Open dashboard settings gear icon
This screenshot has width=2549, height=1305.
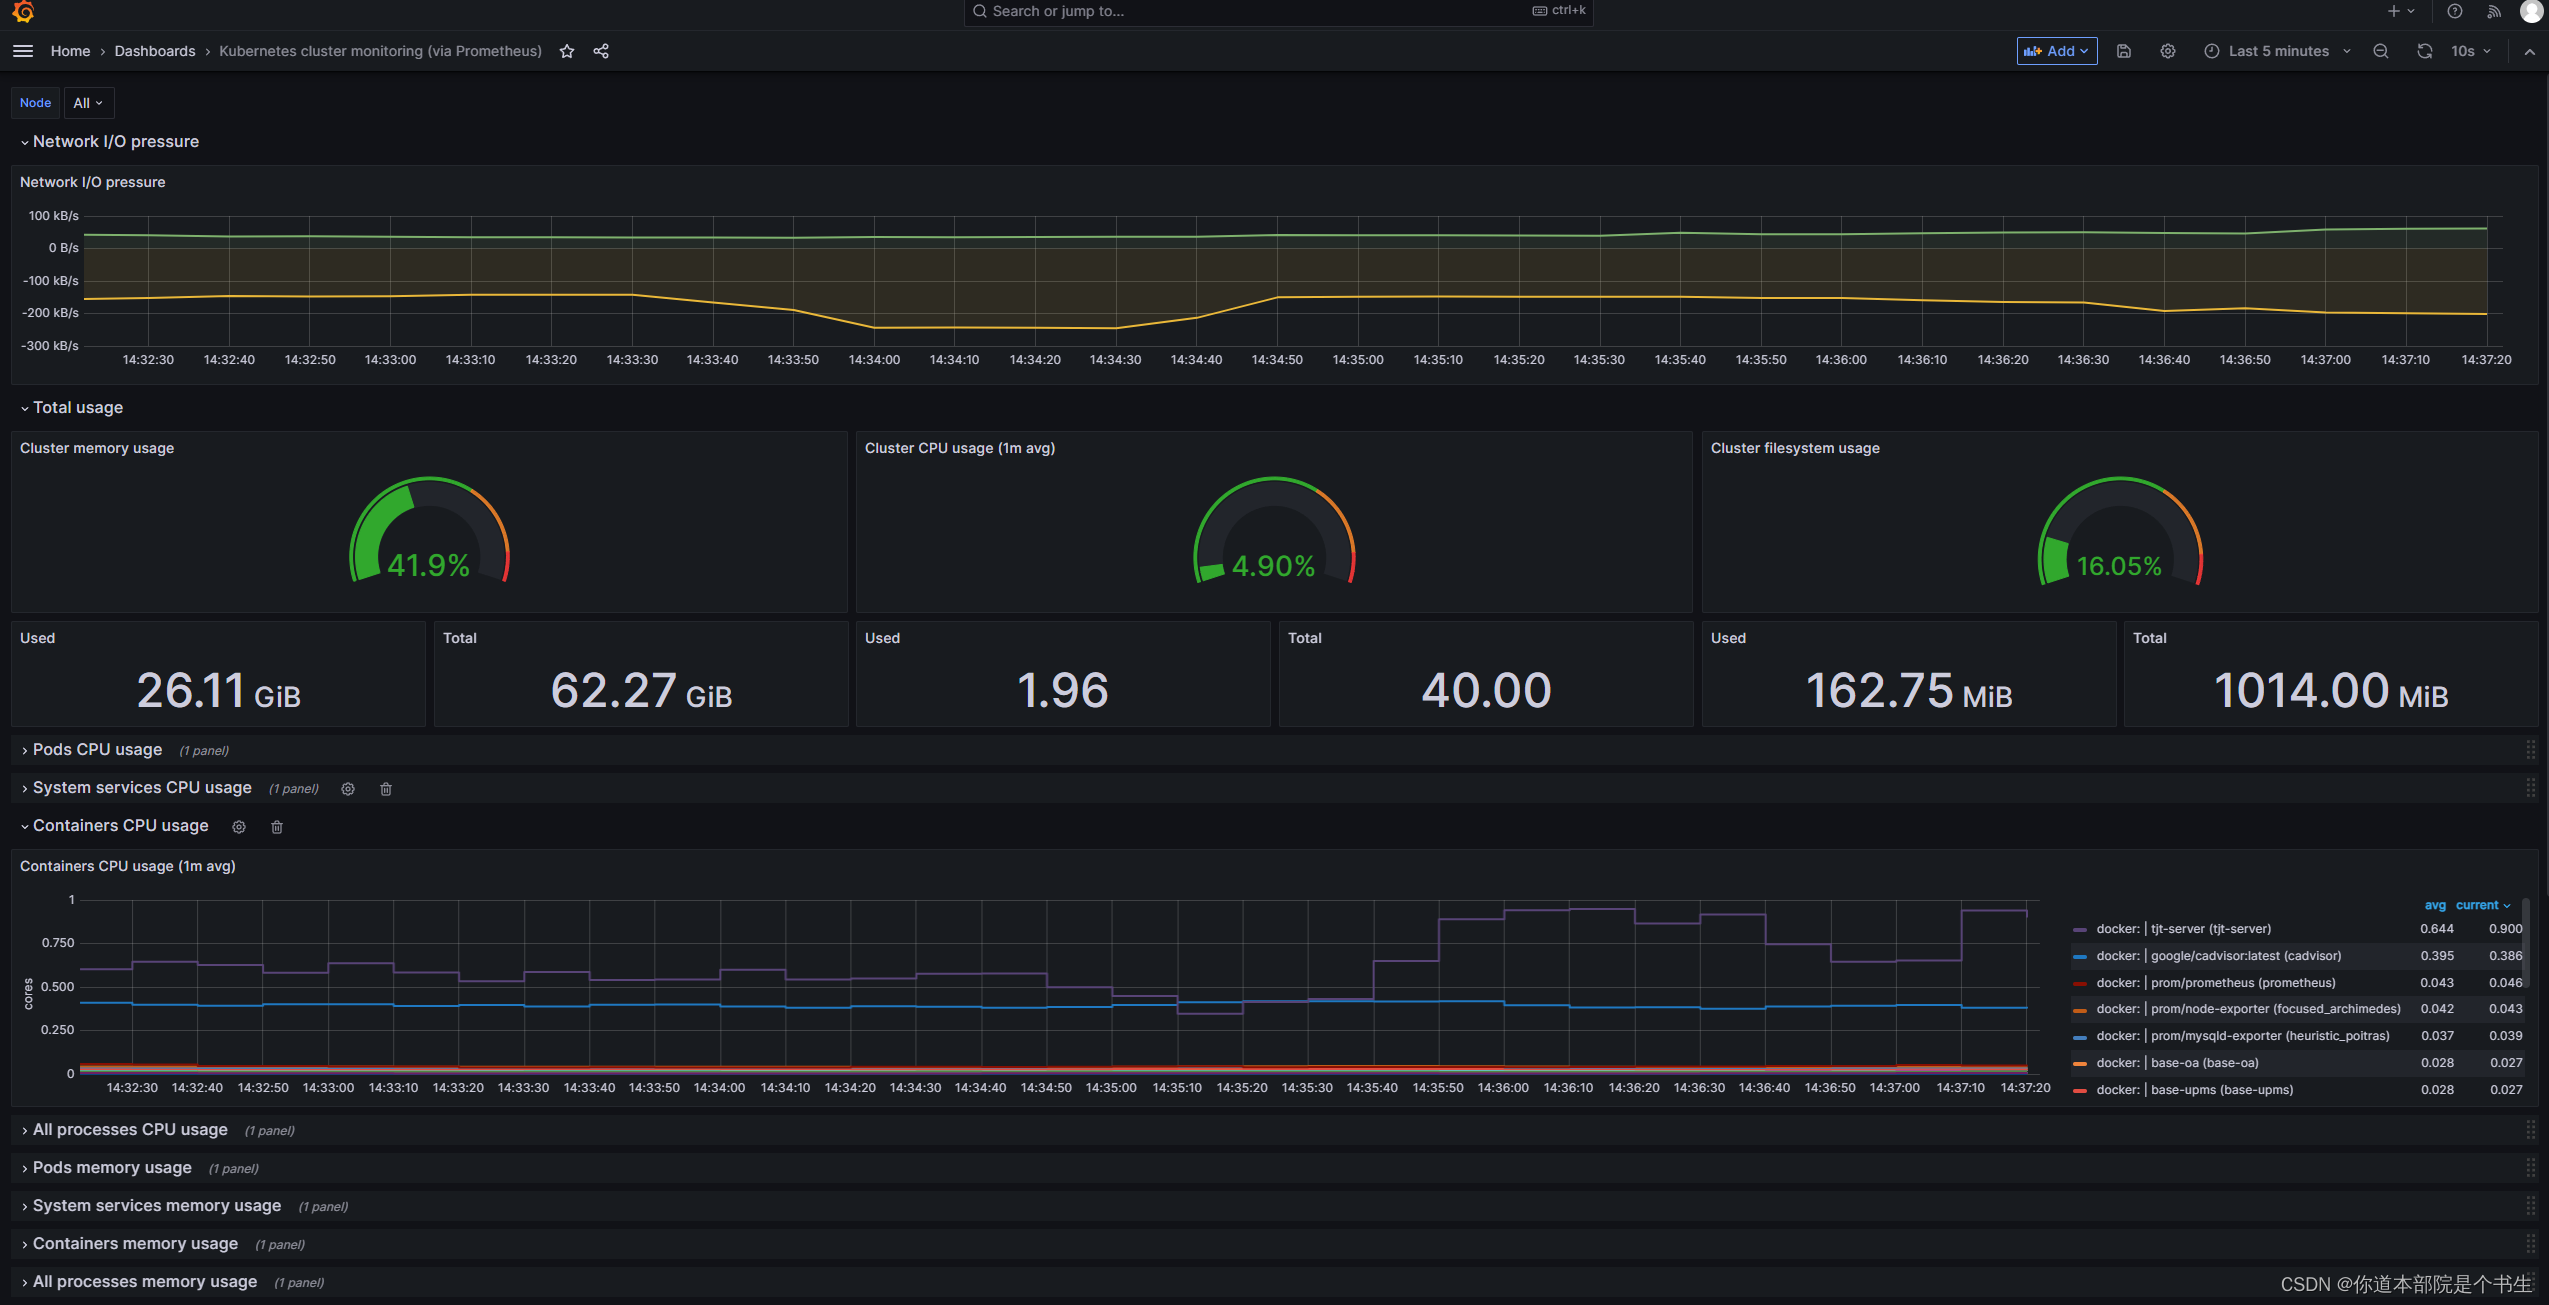tap(2167, 51)
